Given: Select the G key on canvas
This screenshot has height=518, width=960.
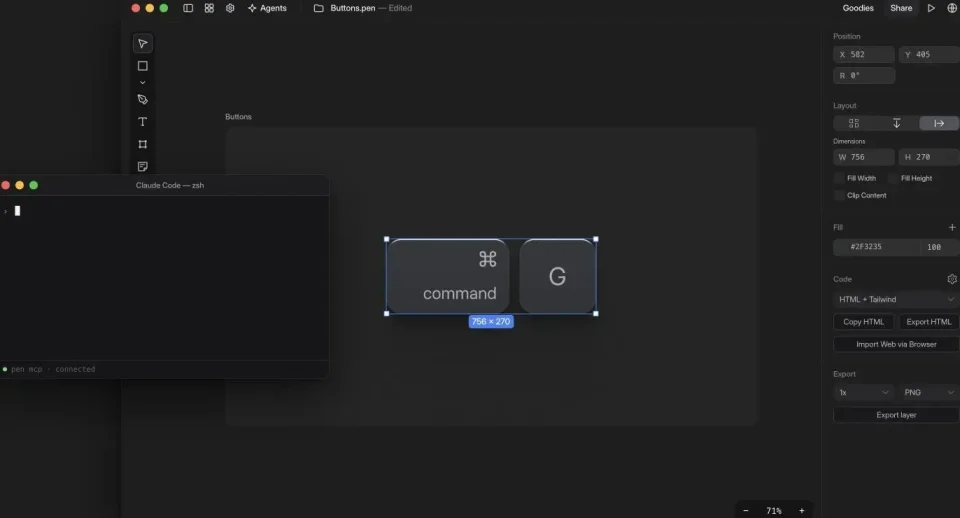Looking at the screenshot, I should 557,276.
